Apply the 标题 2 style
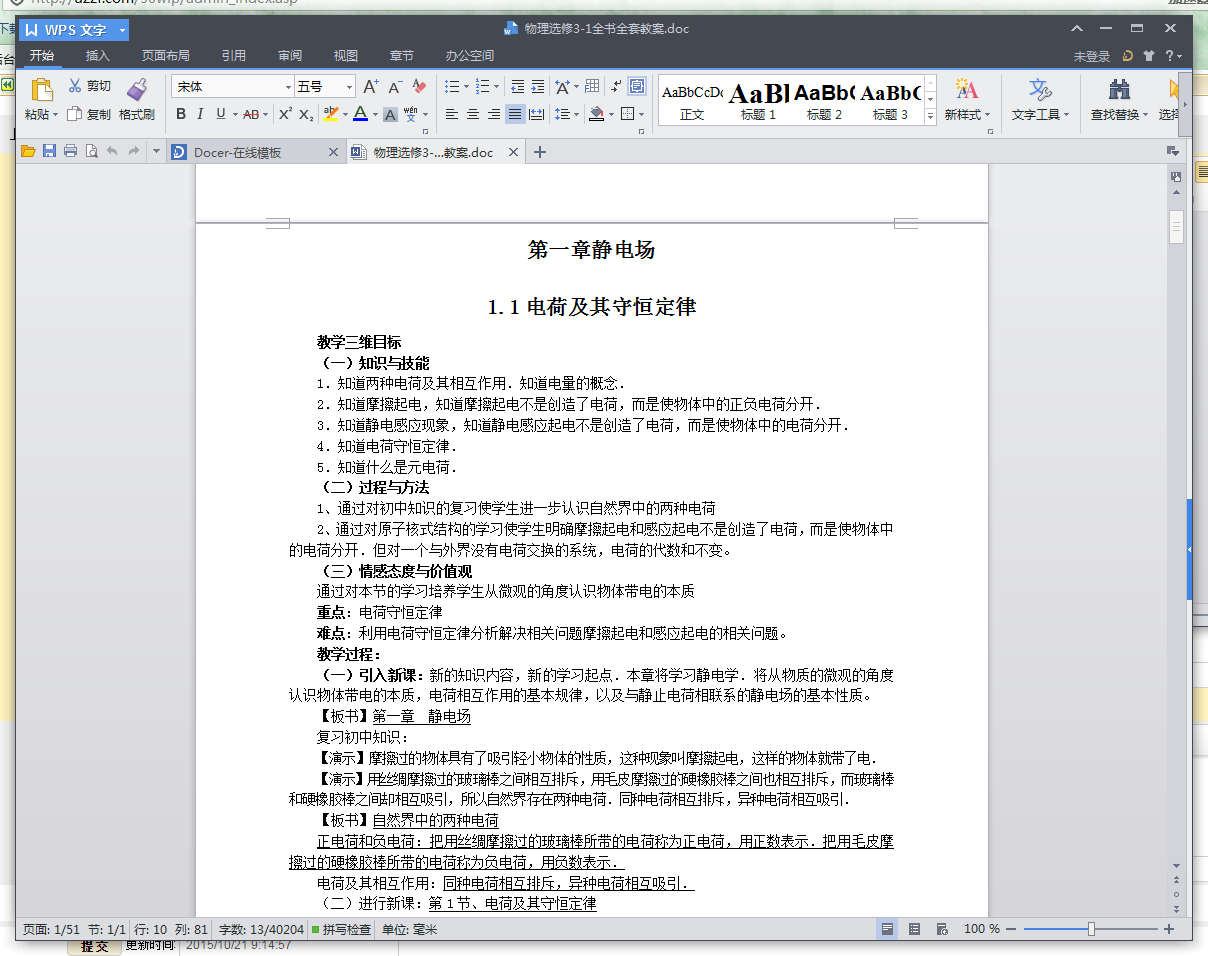1208x956 pixels. (x=824, y=101)
